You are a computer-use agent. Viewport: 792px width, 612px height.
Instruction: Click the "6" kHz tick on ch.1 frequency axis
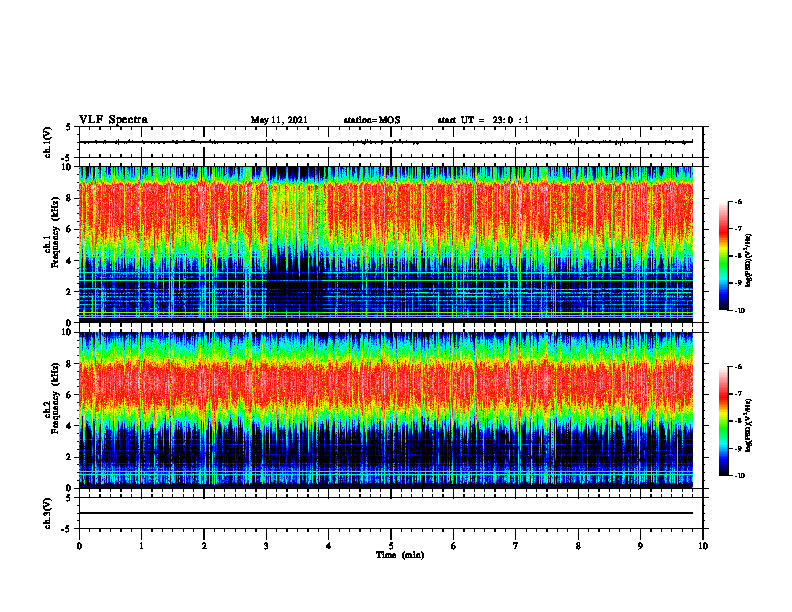pyautogui.click(x=69, y=230)
